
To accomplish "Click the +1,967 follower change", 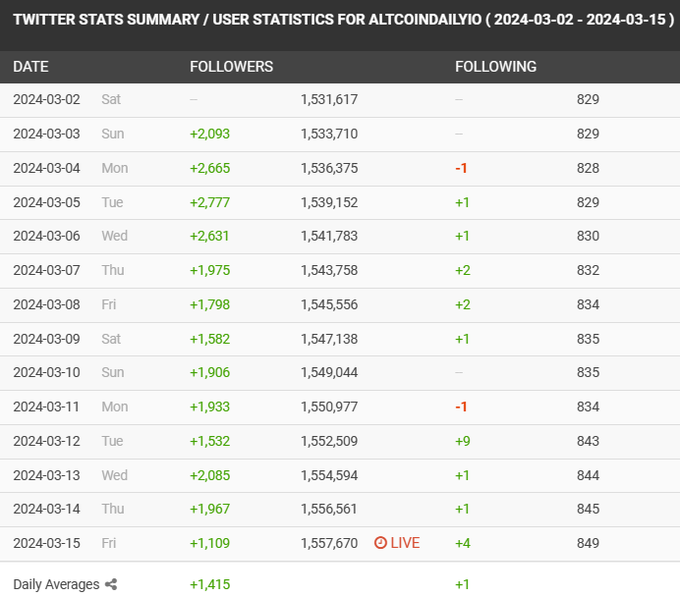I will tap(210, 509).
